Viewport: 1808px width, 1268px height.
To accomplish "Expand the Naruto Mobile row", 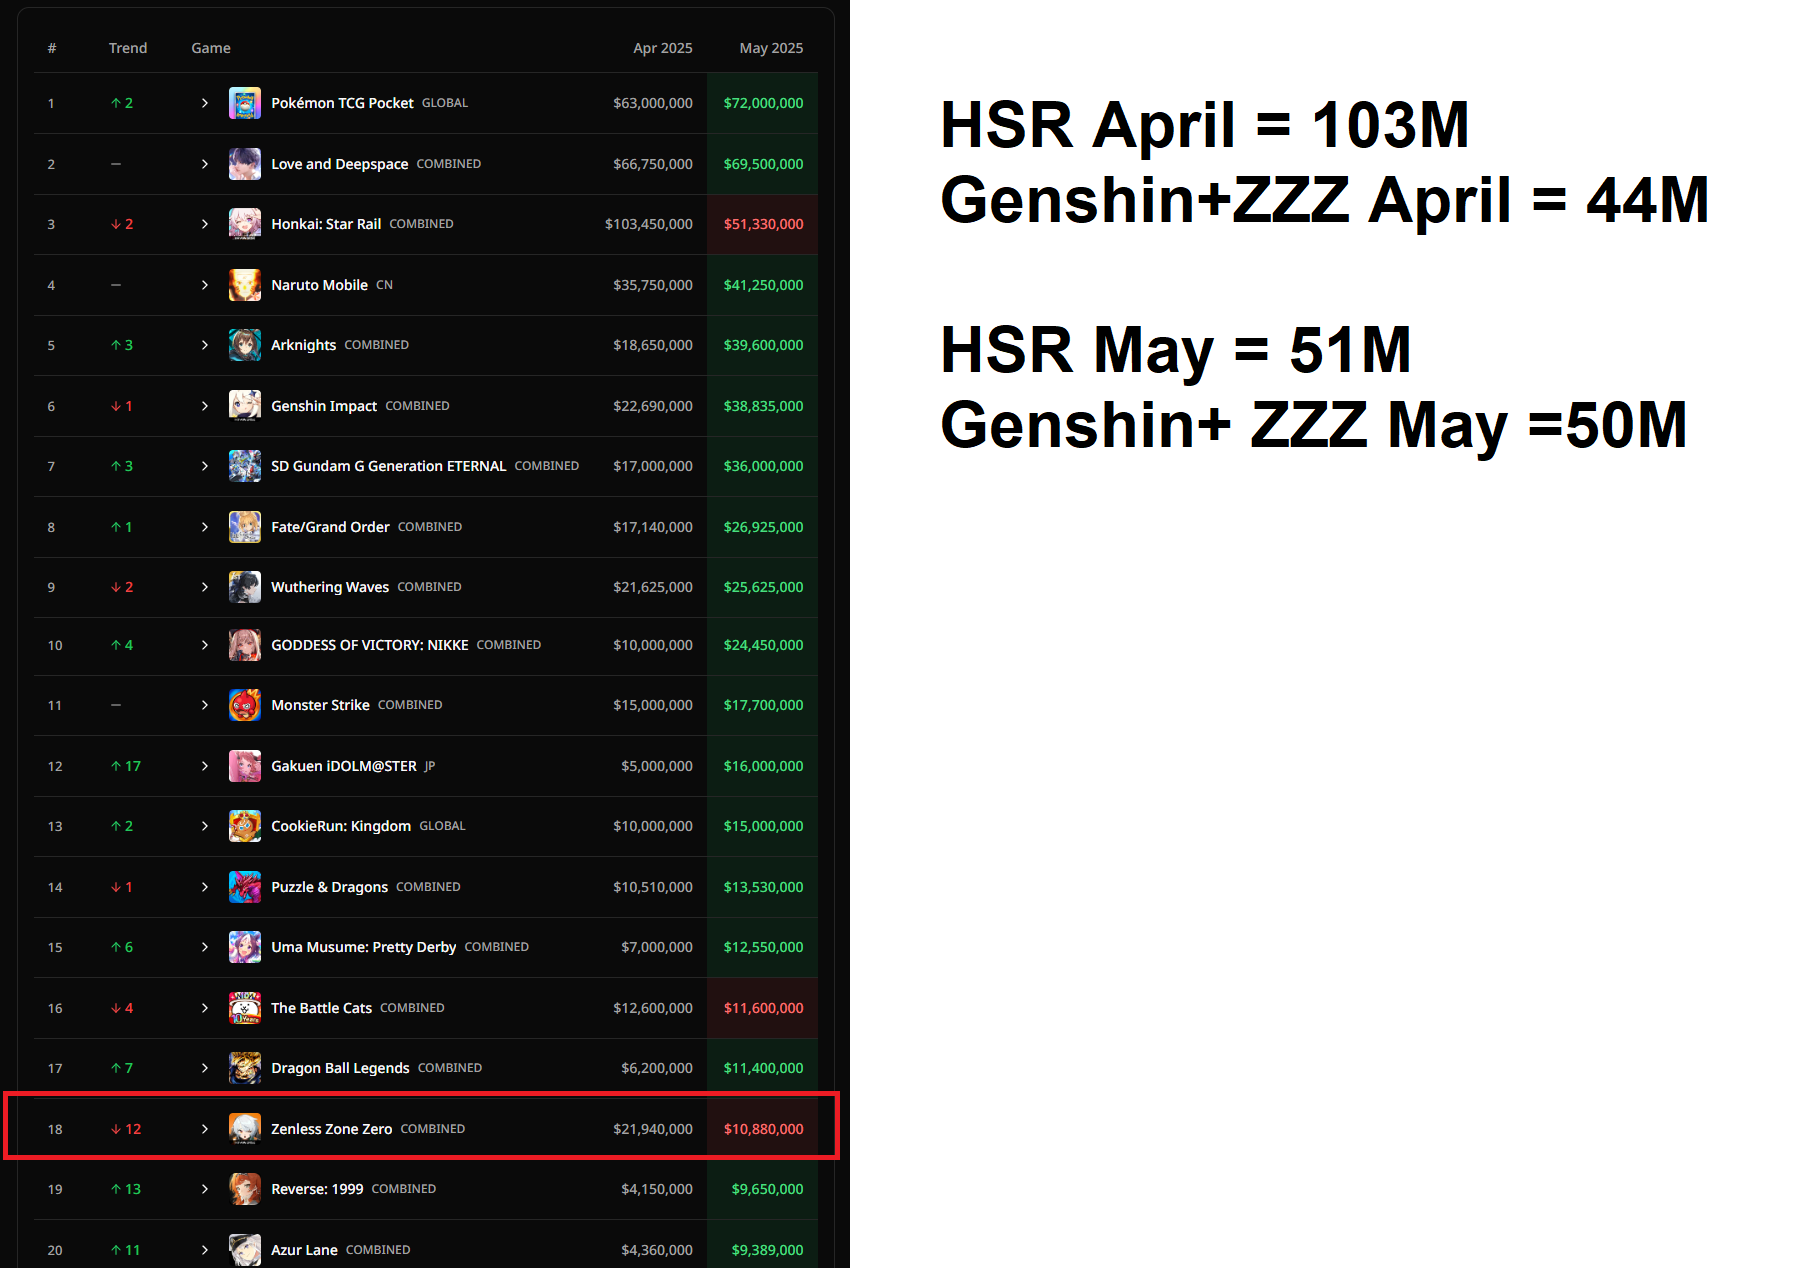I will pyautogui.click(x=205, y=285).
